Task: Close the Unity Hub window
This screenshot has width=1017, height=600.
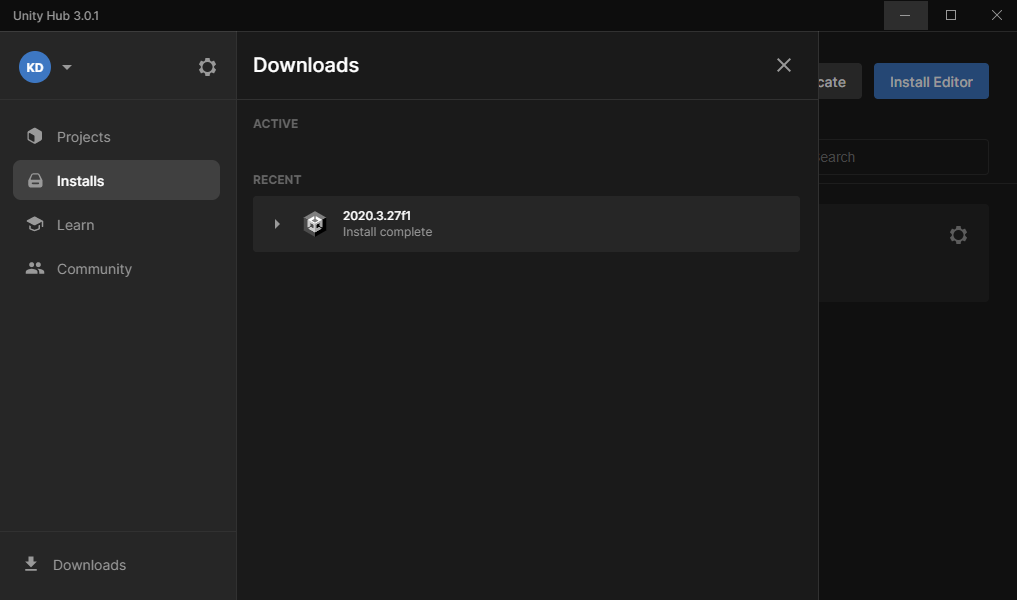Action: click(996, 15)
